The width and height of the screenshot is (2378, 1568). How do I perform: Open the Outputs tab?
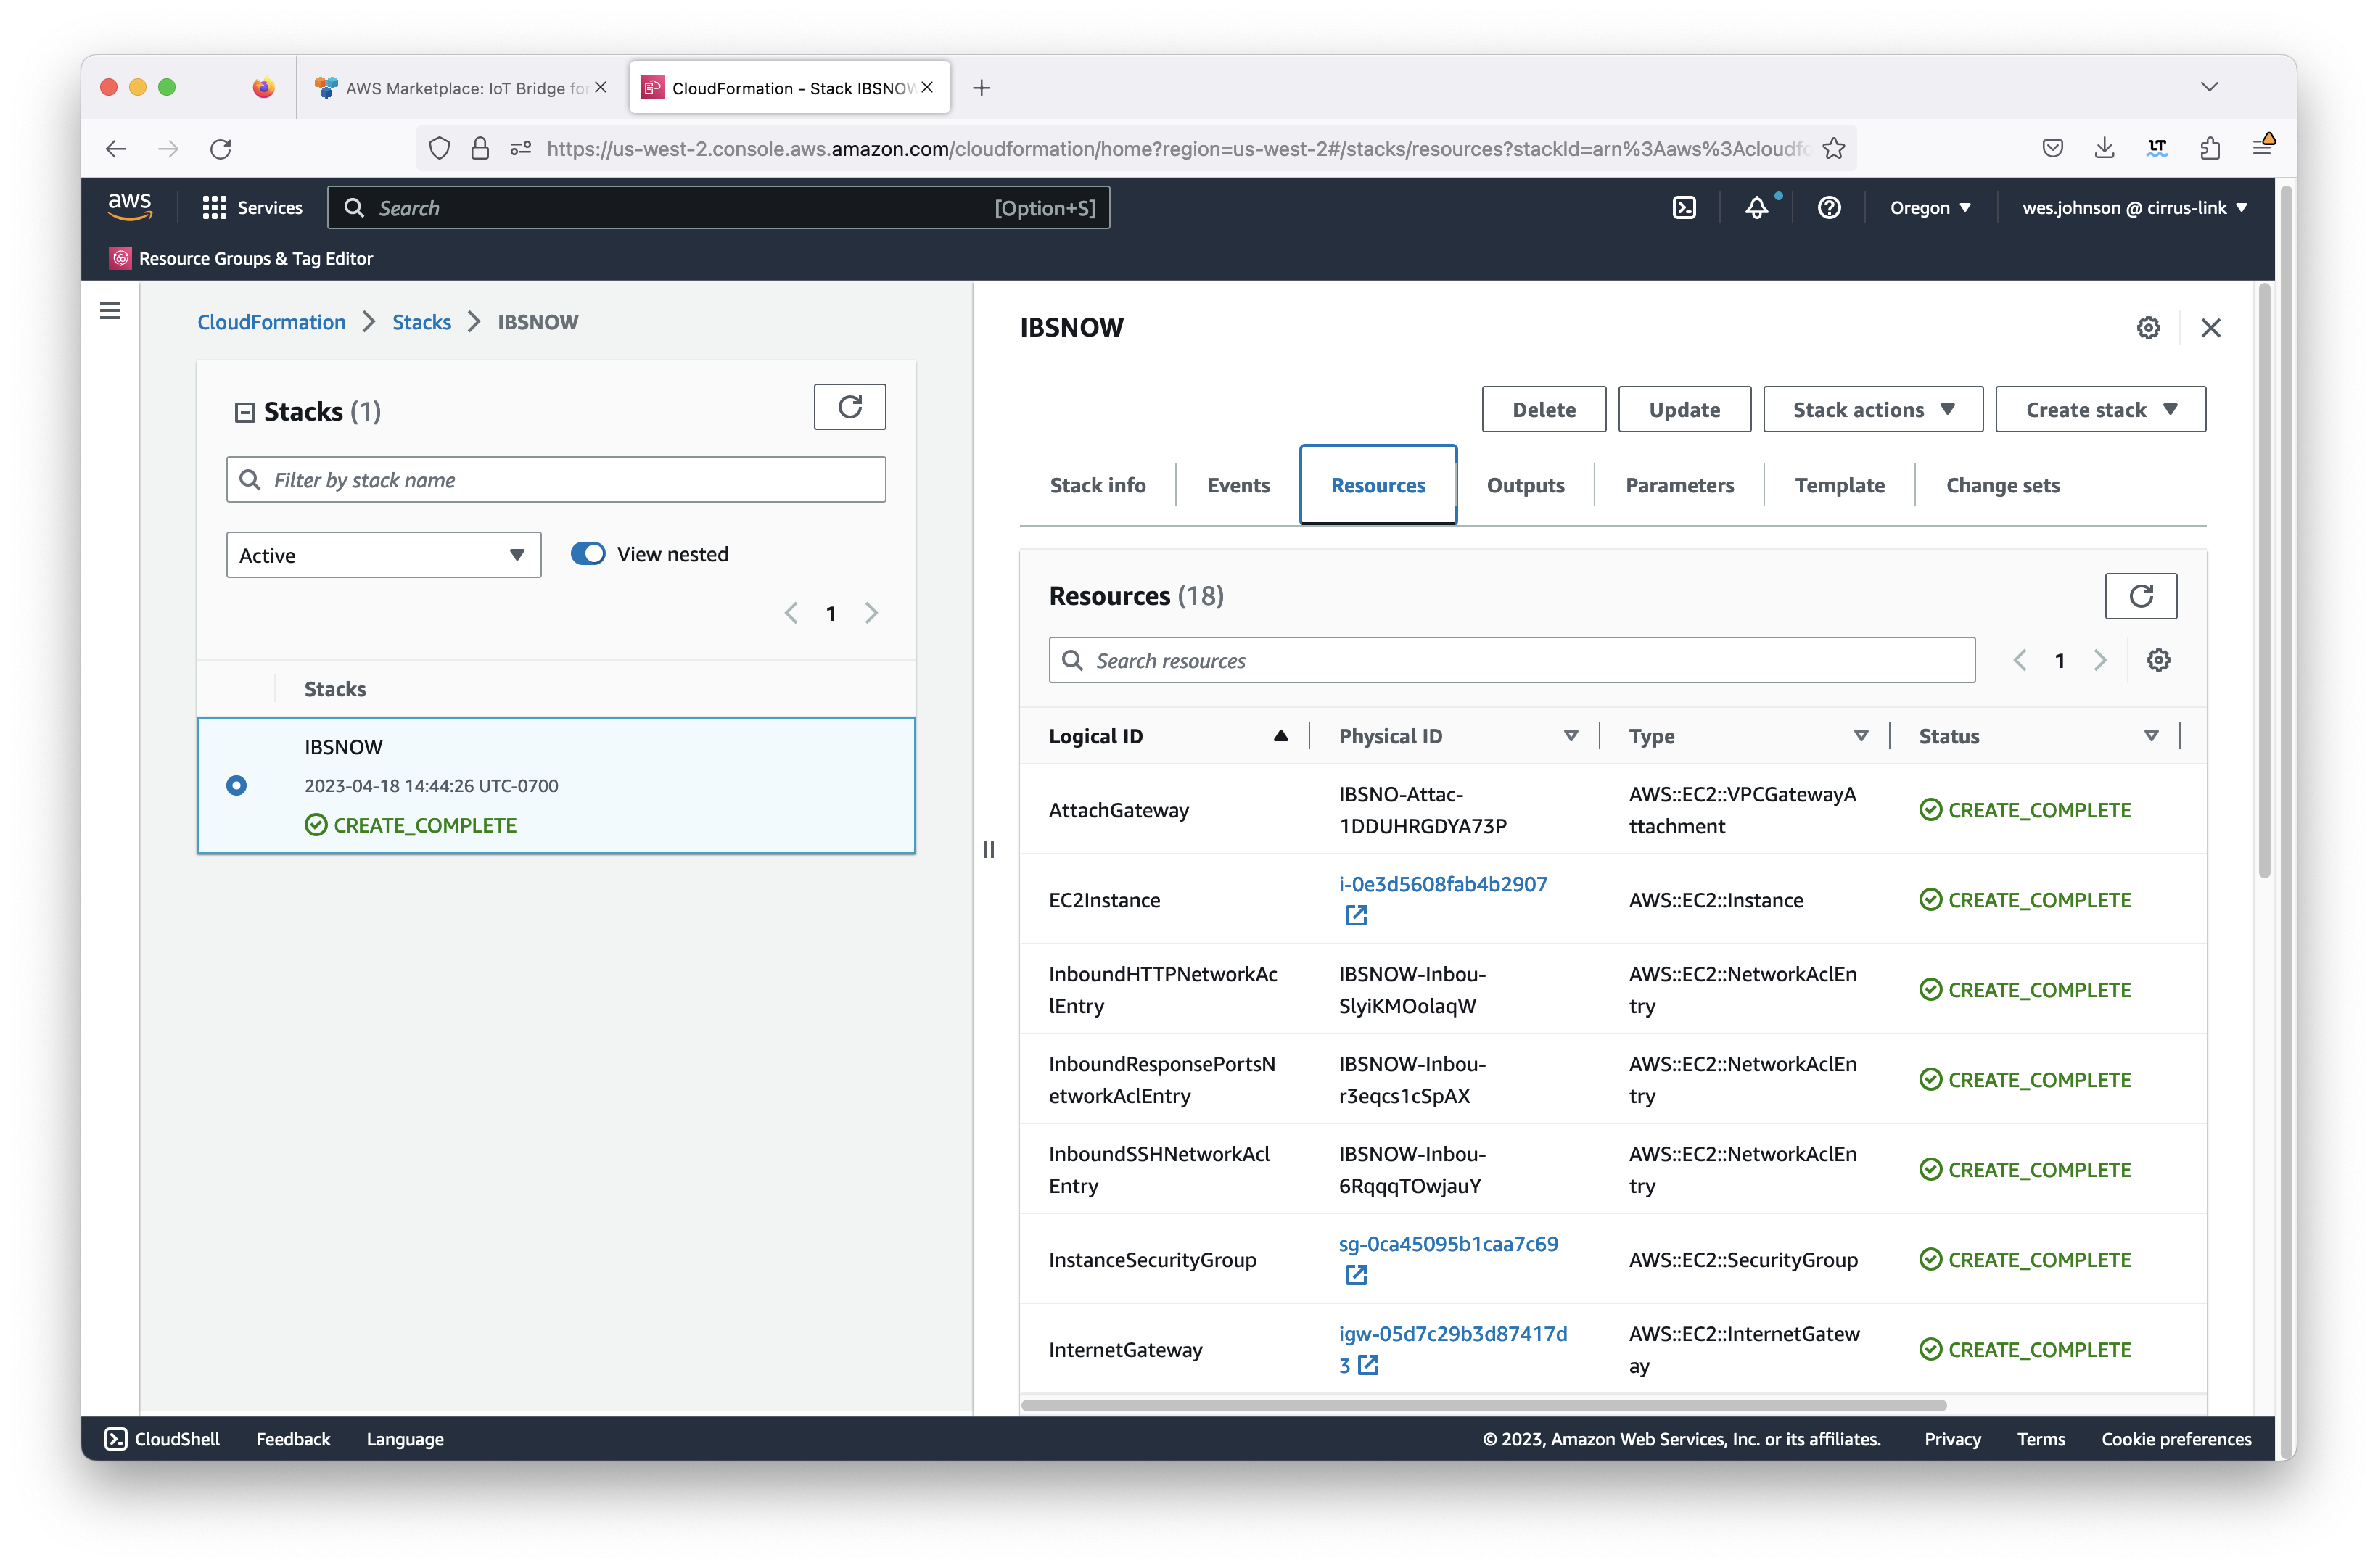1525,486
